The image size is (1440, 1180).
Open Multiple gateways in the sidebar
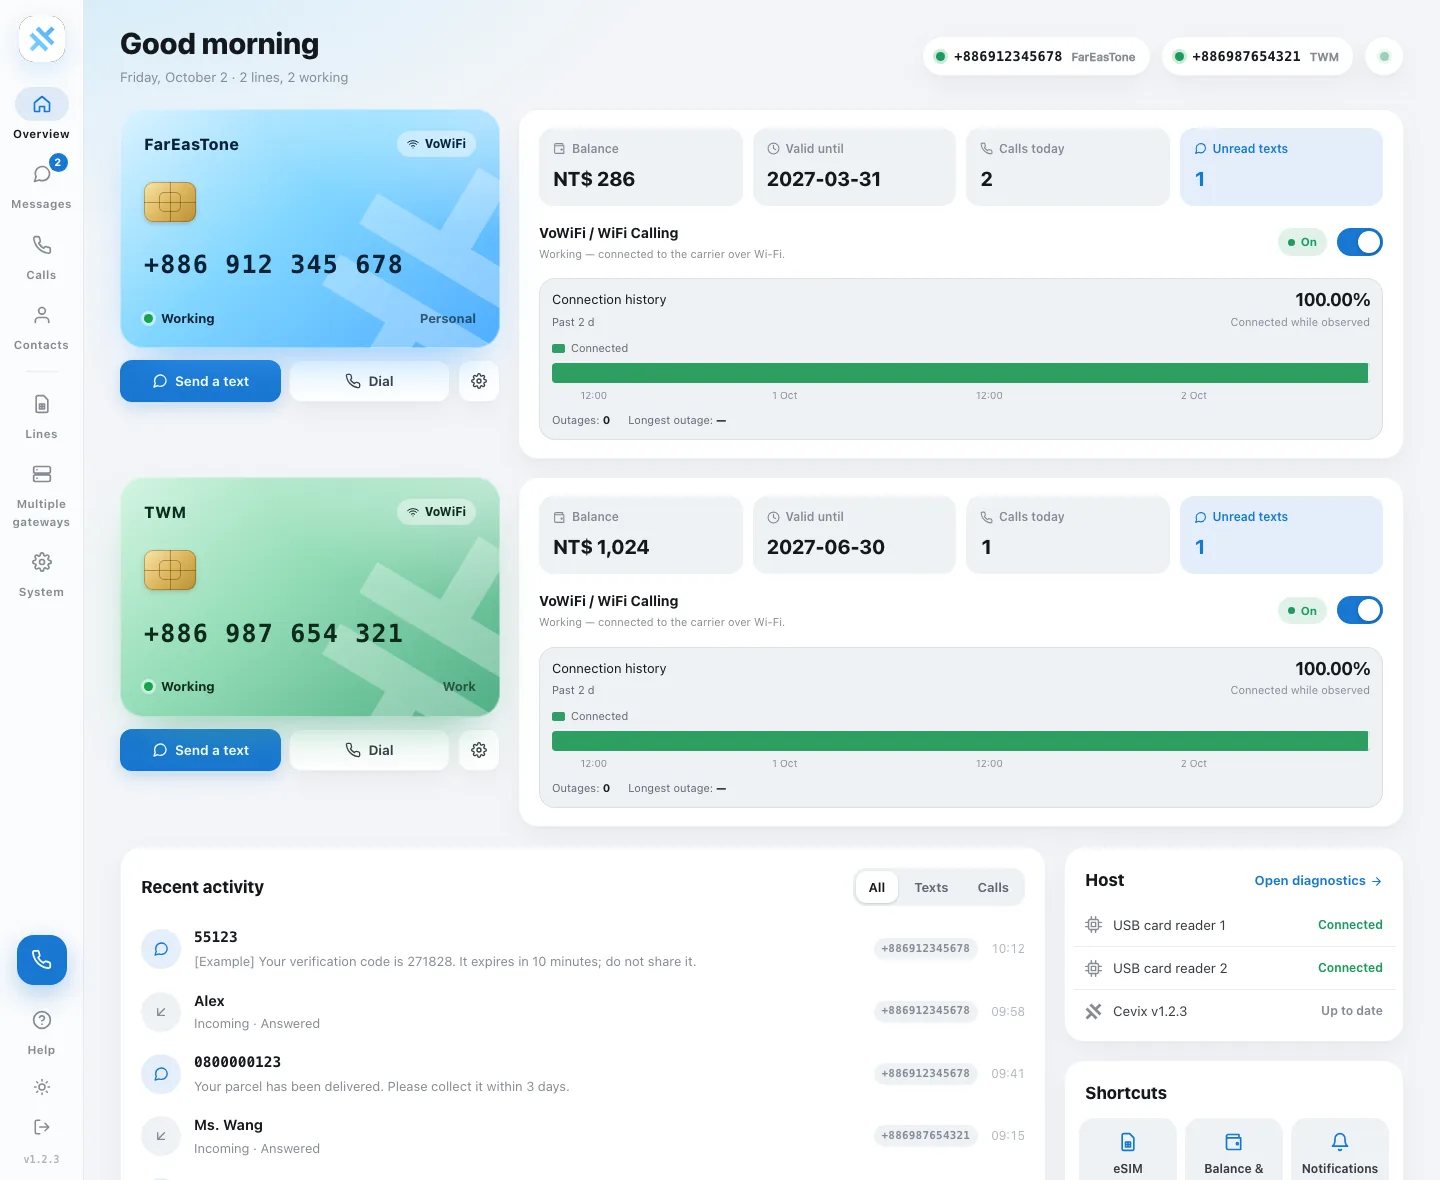(x=42, y=495)
